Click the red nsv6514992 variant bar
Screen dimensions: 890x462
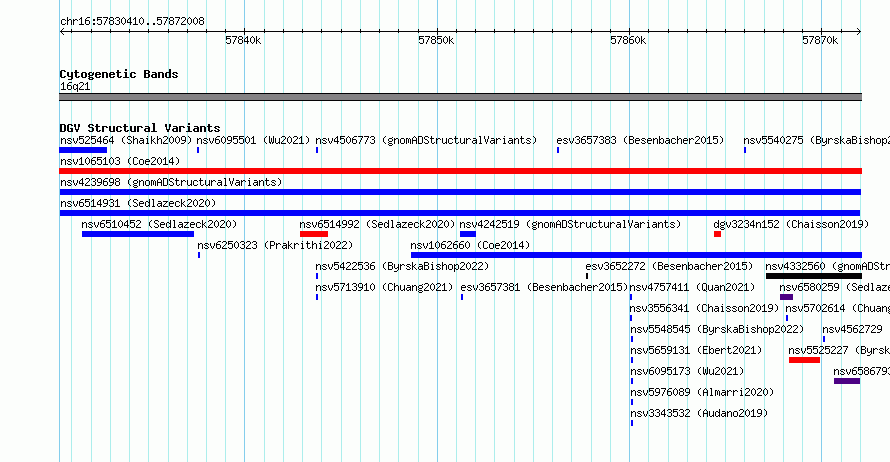(314, 234)
